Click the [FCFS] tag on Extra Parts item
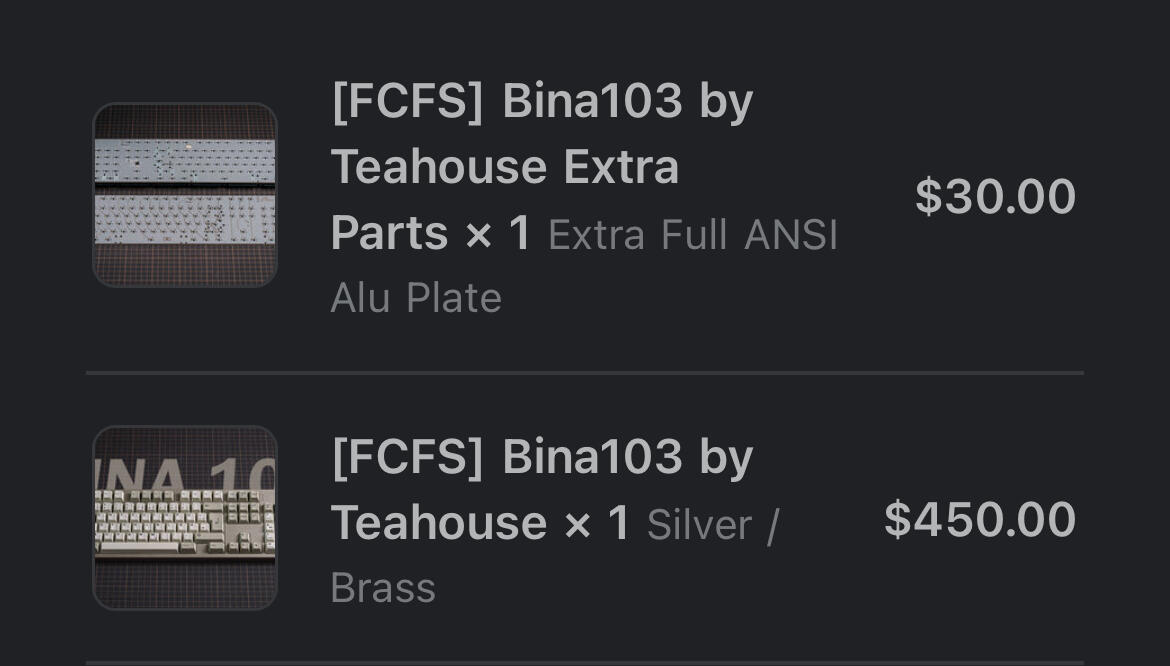 (x=407, y=101)
